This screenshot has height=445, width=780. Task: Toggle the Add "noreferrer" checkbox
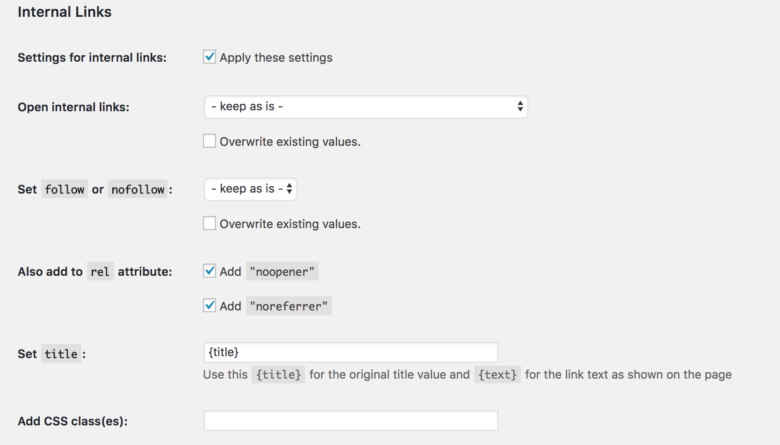click(x=209, y=305)
